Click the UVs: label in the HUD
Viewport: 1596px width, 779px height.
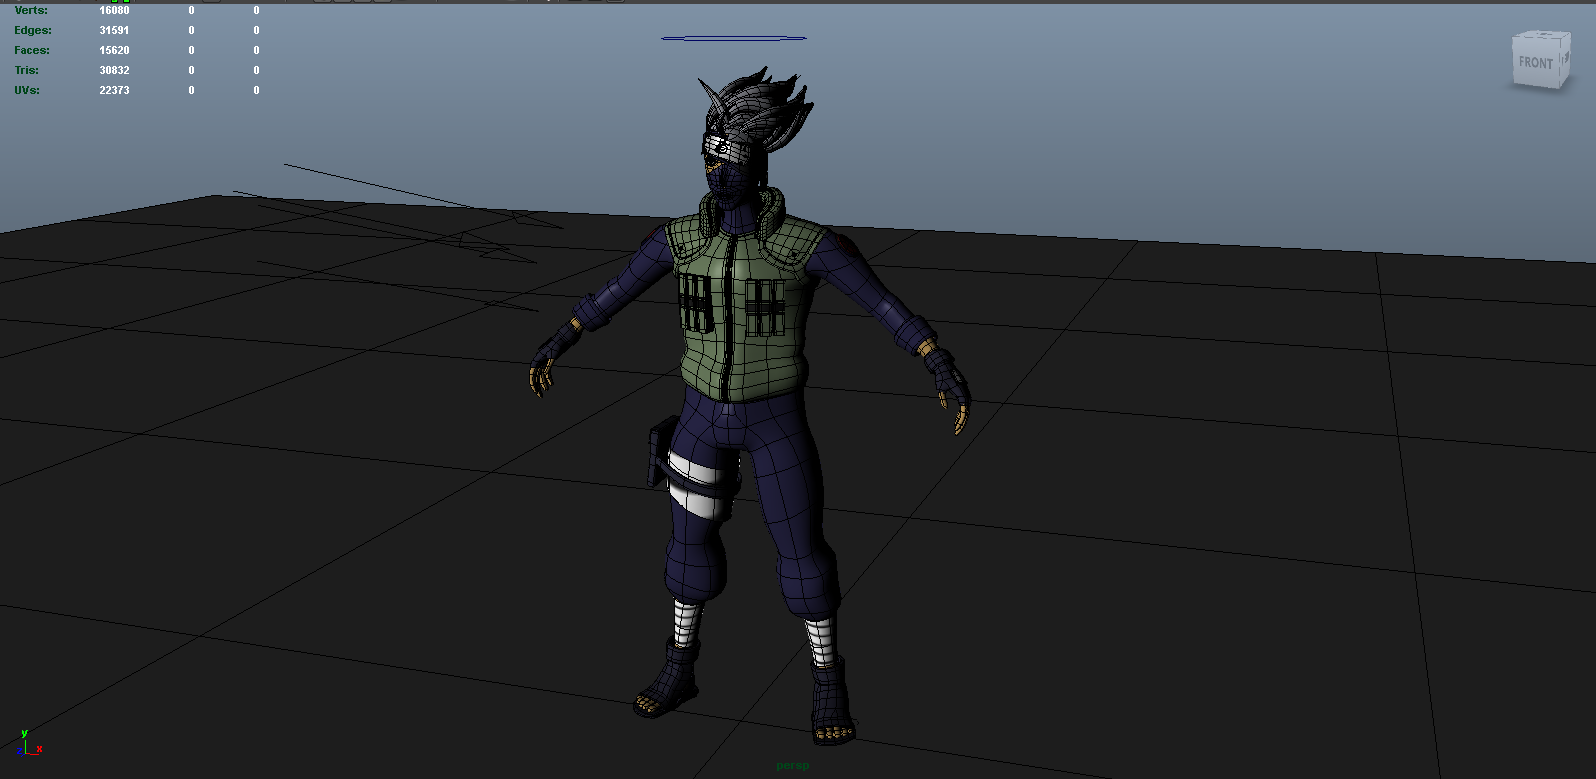(27, 90)
